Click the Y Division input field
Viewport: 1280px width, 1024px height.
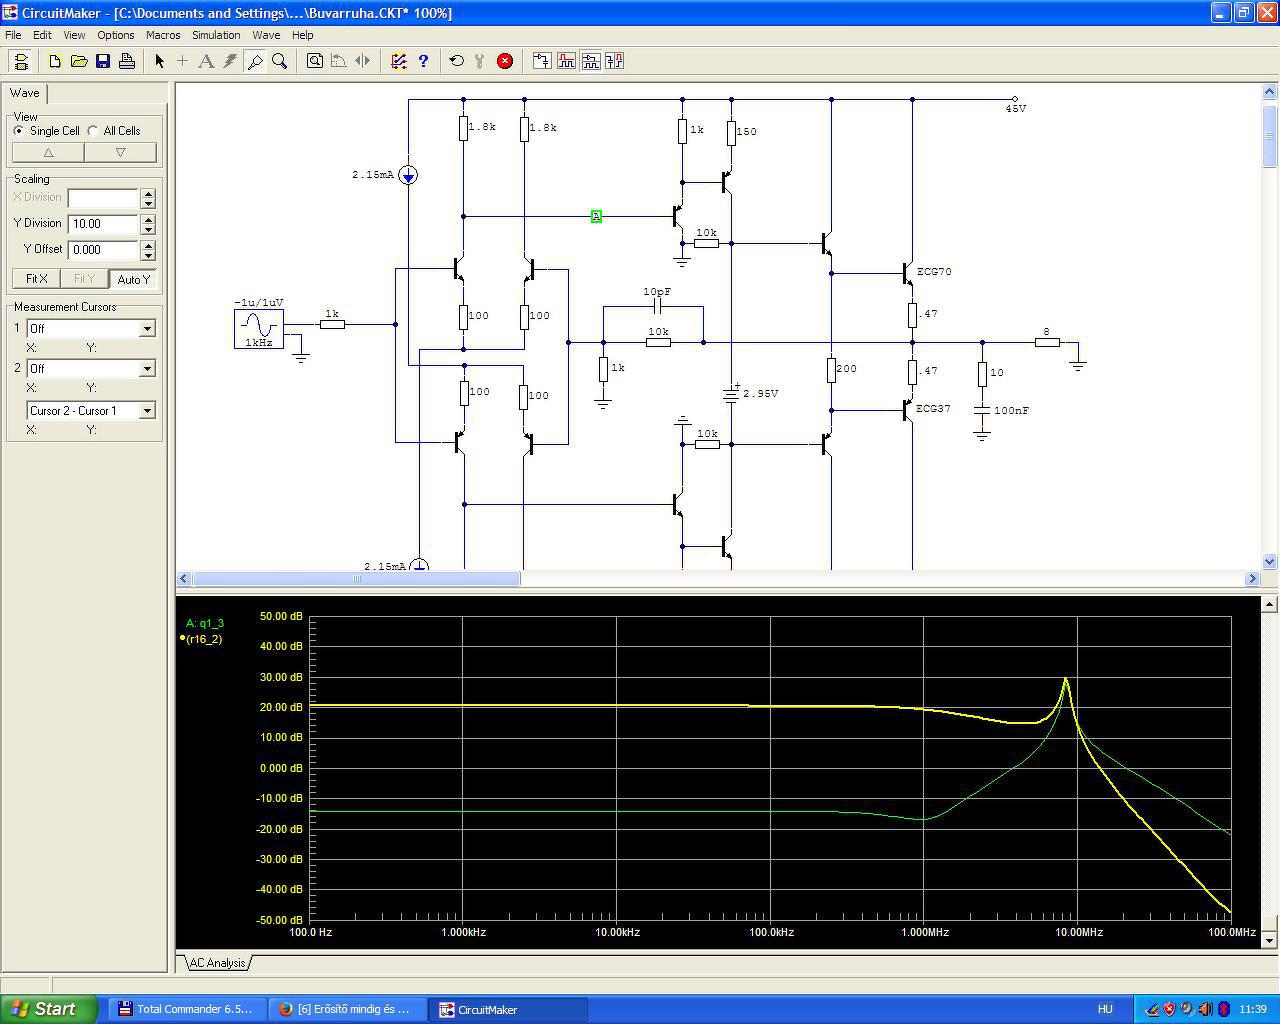tap(102, 224)
